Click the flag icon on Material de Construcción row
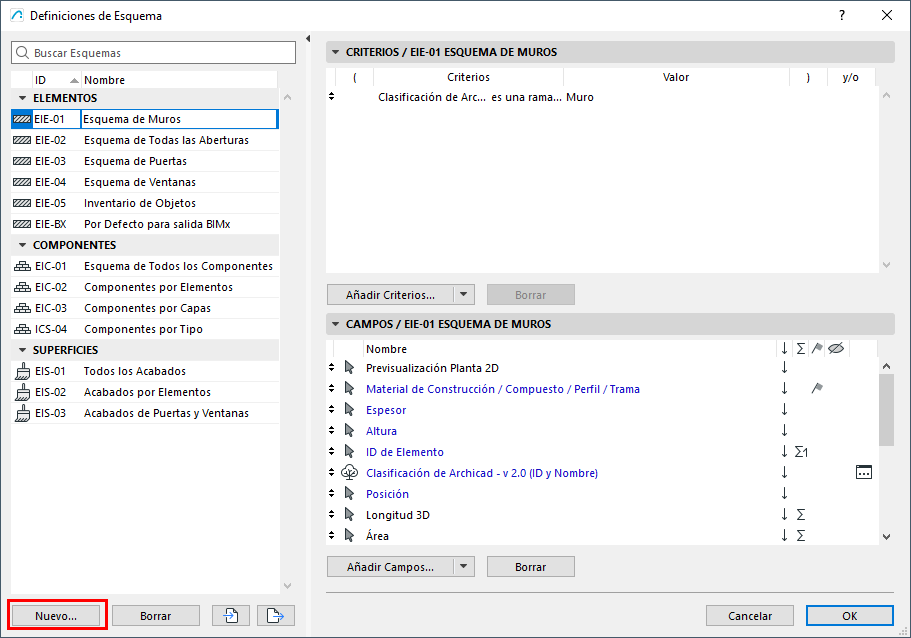 click(817, 388)
